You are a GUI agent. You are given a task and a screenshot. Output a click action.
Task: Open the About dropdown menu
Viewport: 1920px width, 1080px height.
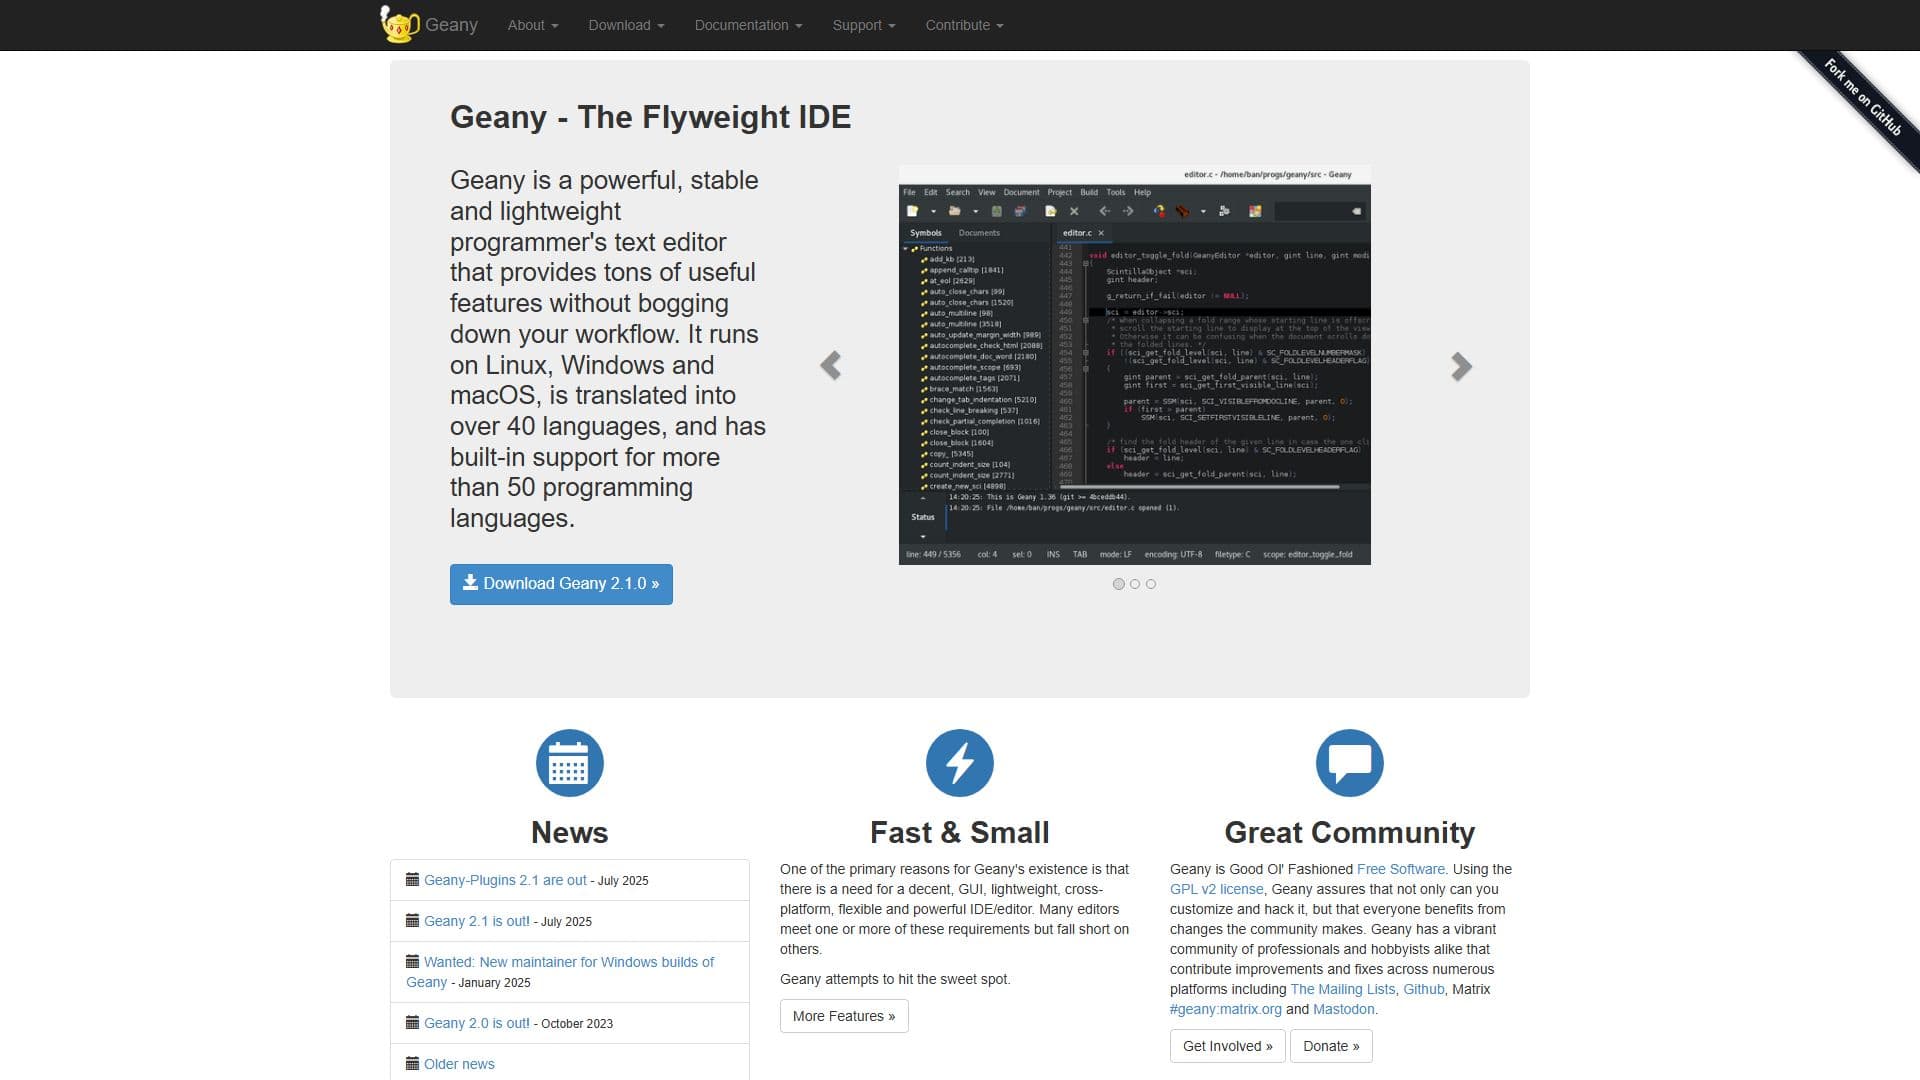532,25
